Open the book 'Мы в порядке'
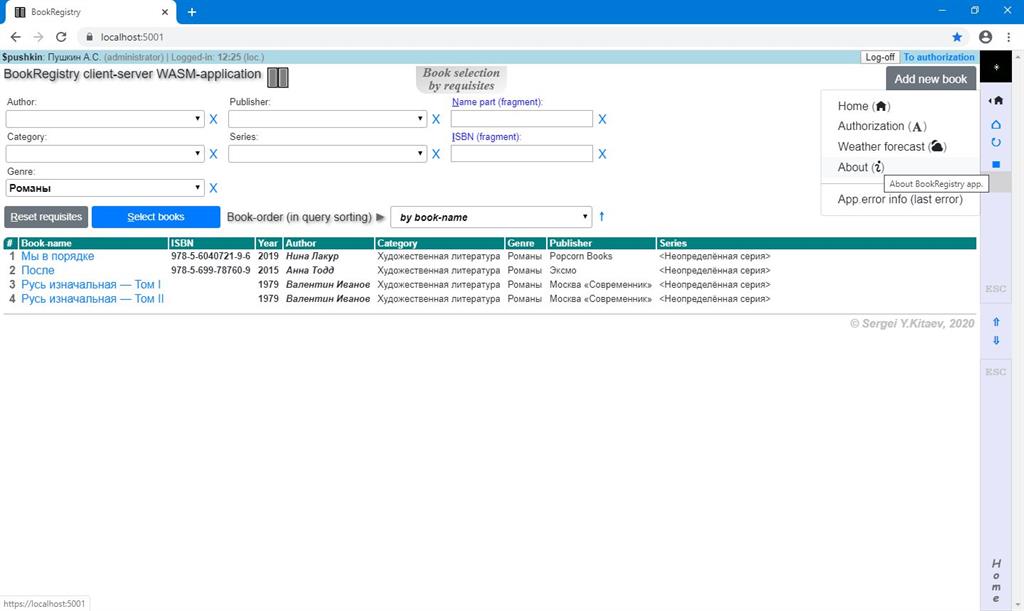 57,256
